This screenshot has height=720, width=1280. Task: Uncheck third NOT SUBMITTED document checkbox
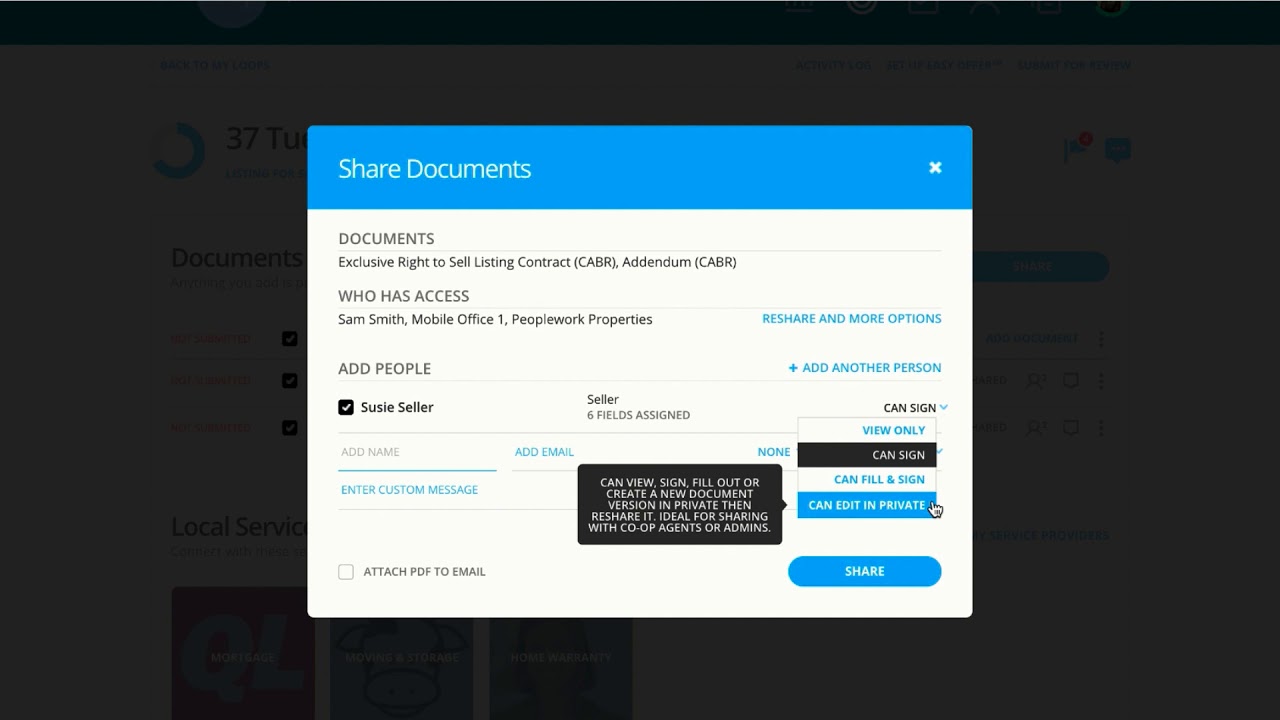coord(289,428)
